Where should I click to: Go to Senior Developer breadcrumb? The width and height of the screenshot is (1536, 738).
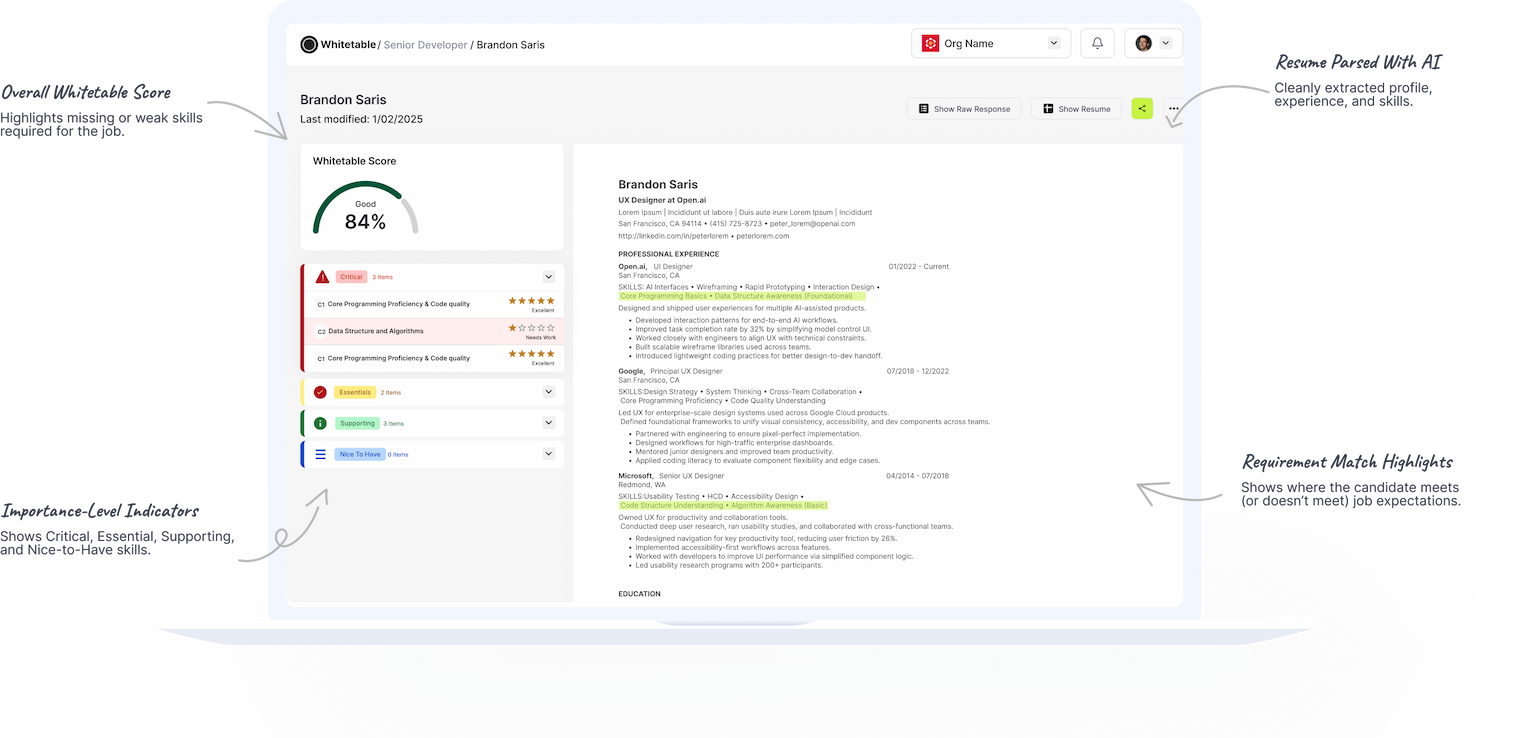coord(425,45)
